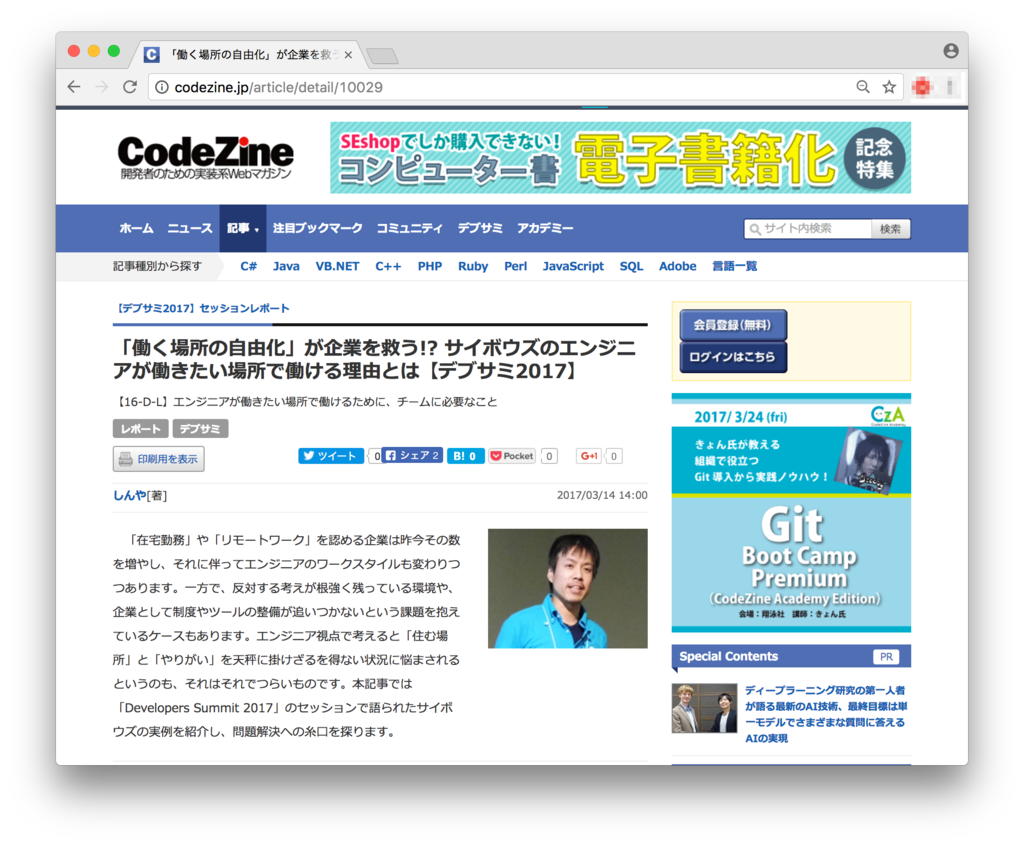Viewport: 1024px width, 845px height.
Task: Click the CodeZine favicon tab
Action: point(152,55)
